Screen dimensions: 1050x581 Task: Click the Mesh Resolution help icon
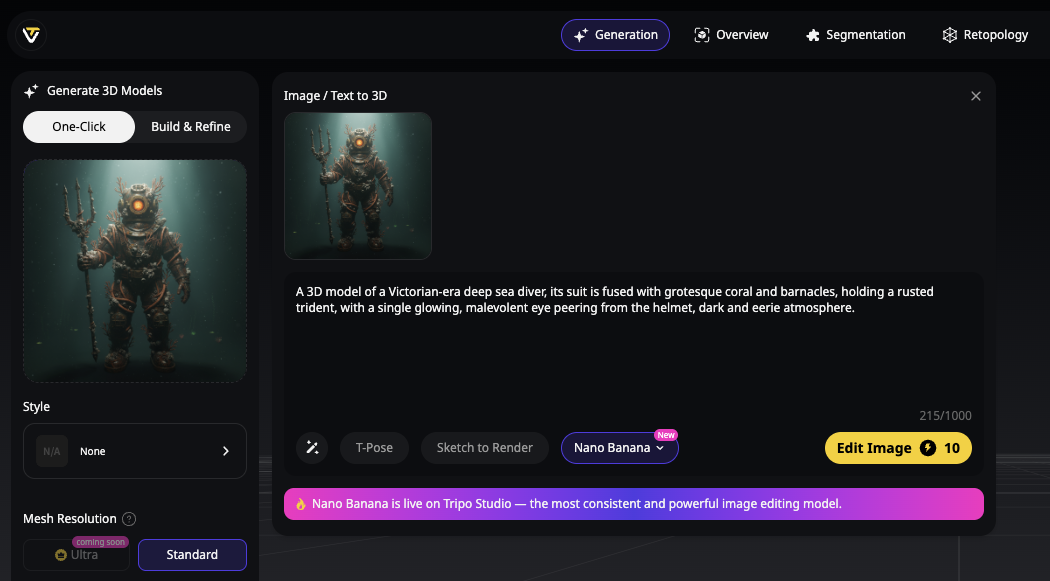point(129,519)
